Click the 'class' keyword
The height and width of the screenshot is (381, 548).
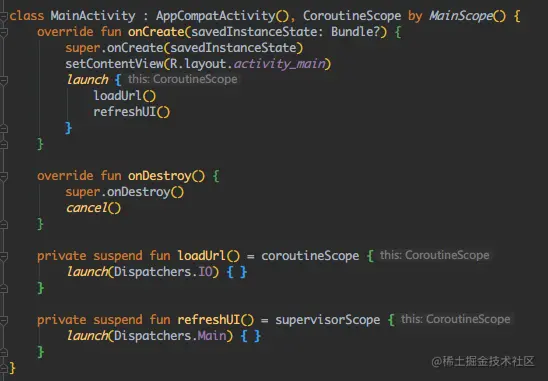[x=27, y=16]
